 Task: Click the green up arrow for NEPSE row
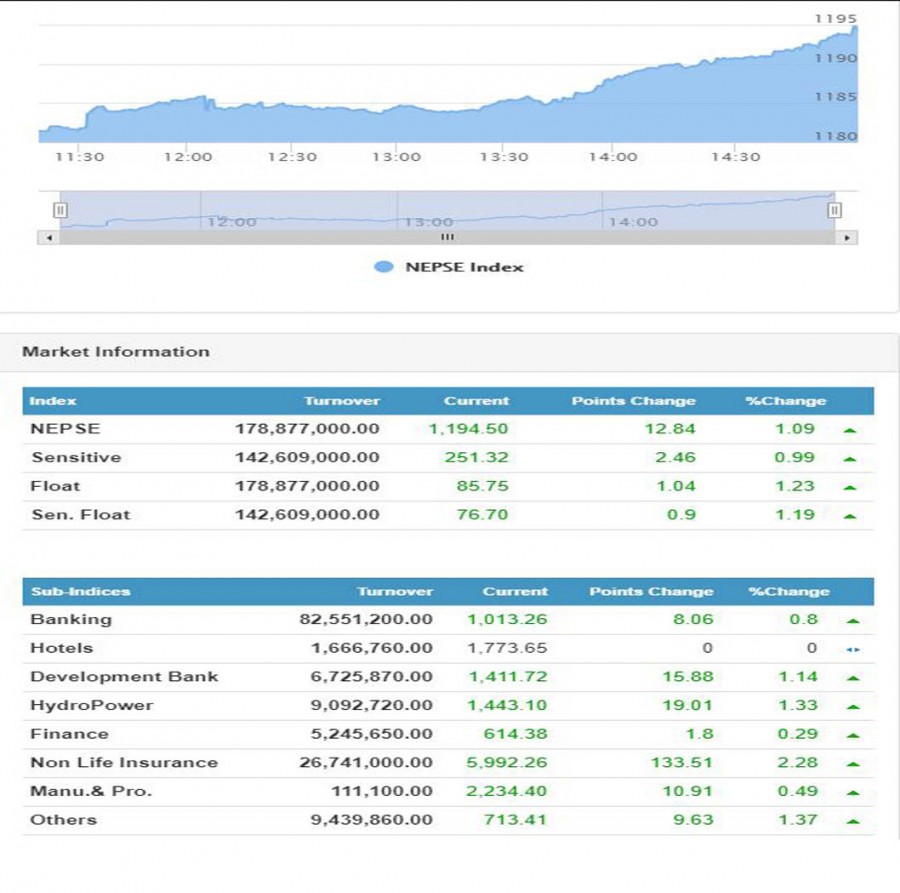pos(849,430)
